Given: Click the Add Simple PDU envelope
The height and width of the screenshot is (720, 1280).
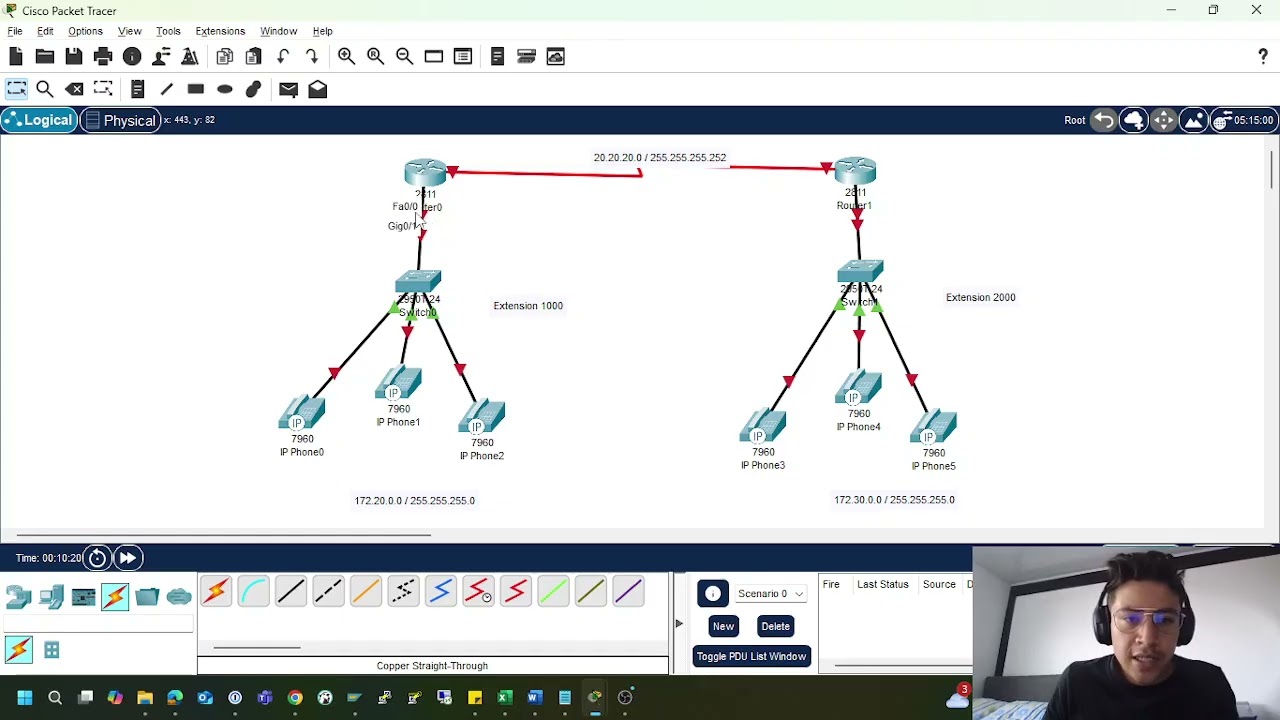Looking at the screenshot, I should pos(288,89).
